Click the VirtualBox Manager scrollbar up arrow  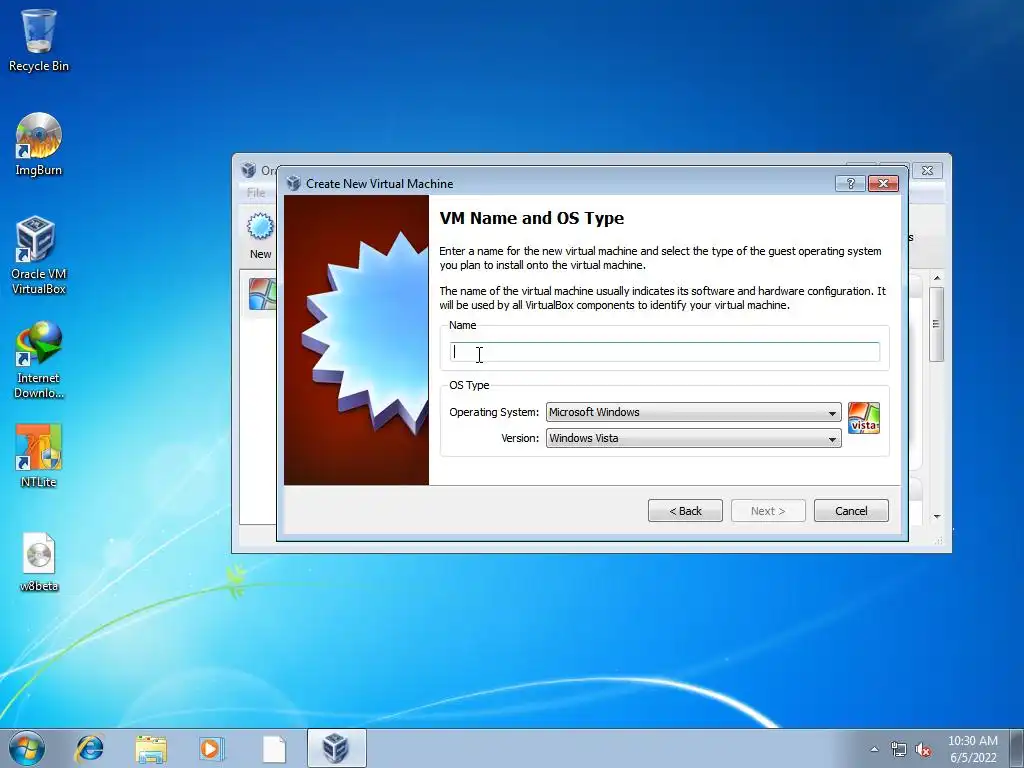(937, 278)
